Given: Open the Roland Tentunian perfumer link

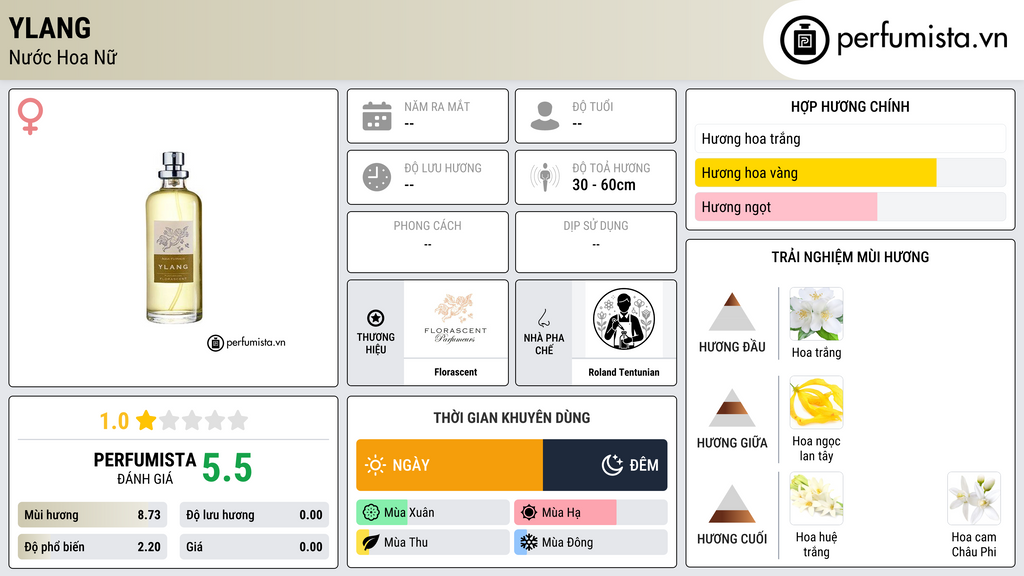Looking at the screenshot, I should click(624, 372).
